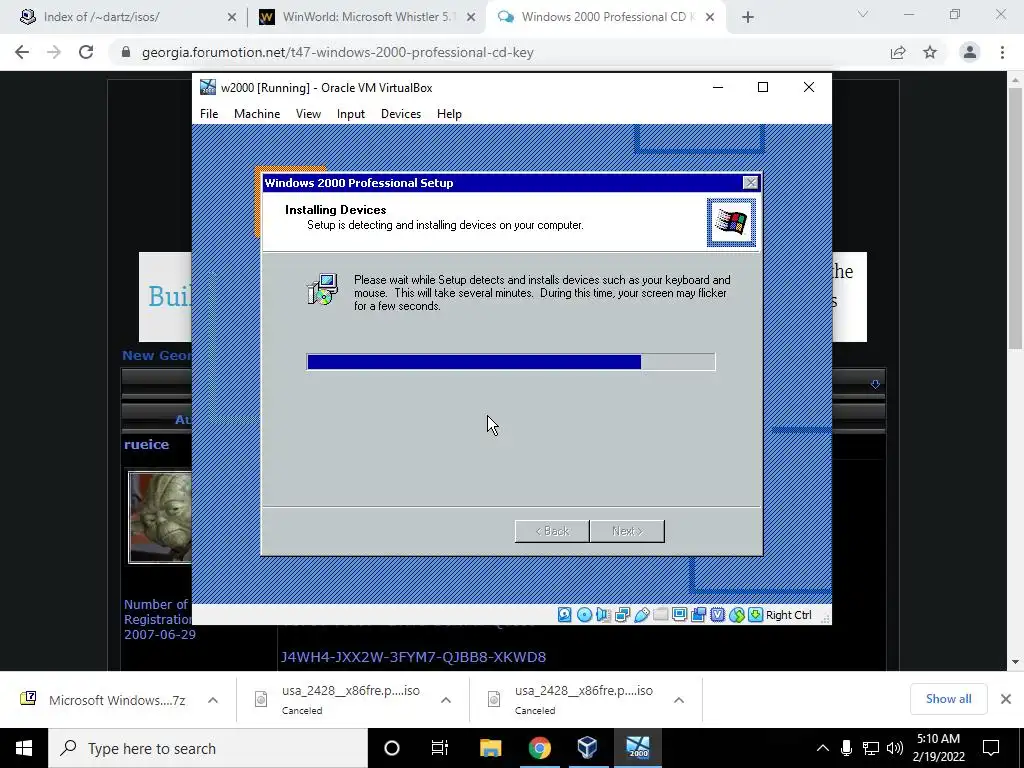Open the VirtualBox Machine menu
The image size is (1024, 768).
tap(257, 114)
